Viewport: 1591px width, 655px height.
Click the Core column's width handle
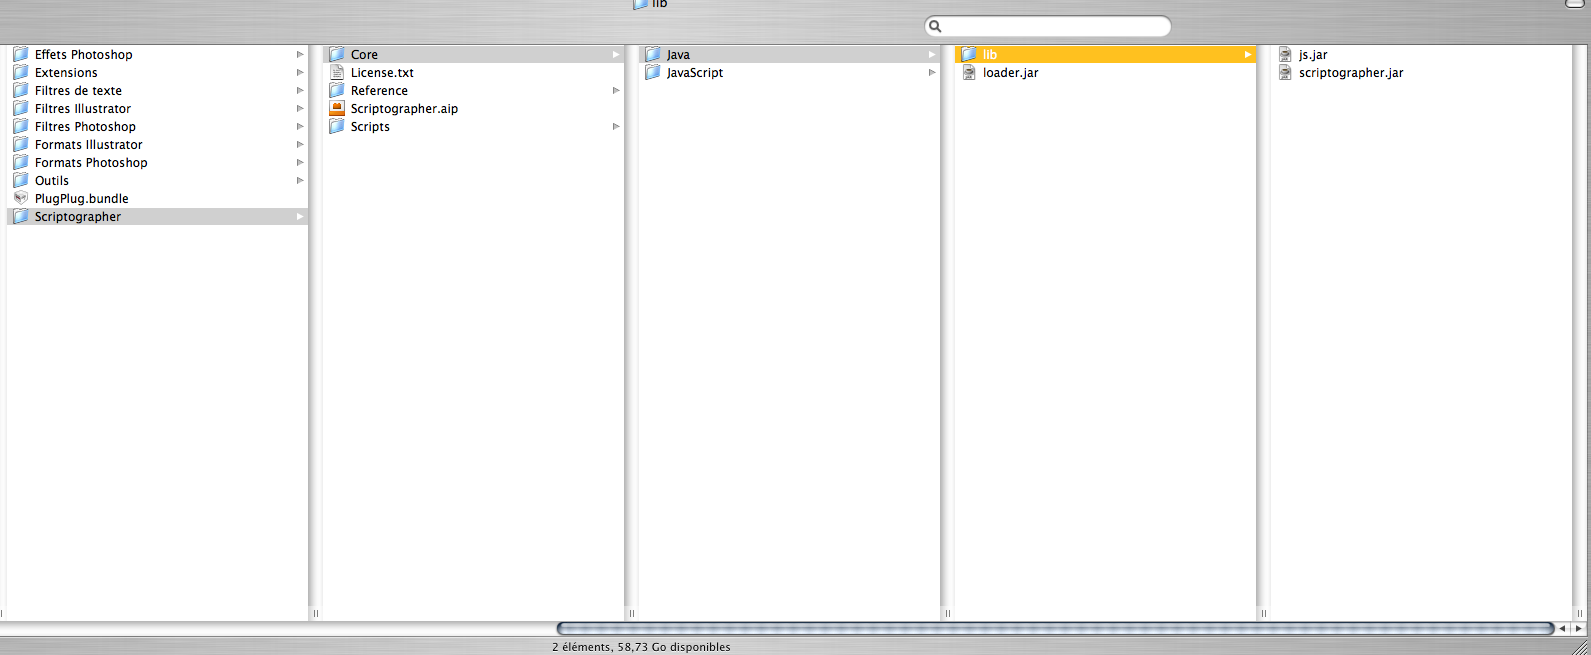pyautogui.click(x=631, y=613)
